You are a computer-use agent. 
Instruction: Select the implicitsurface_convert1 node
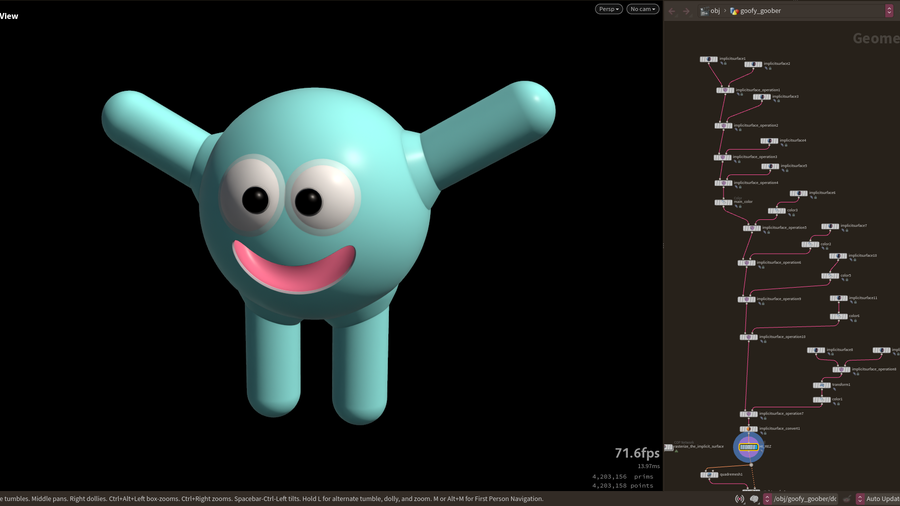(x=748, y=429)
